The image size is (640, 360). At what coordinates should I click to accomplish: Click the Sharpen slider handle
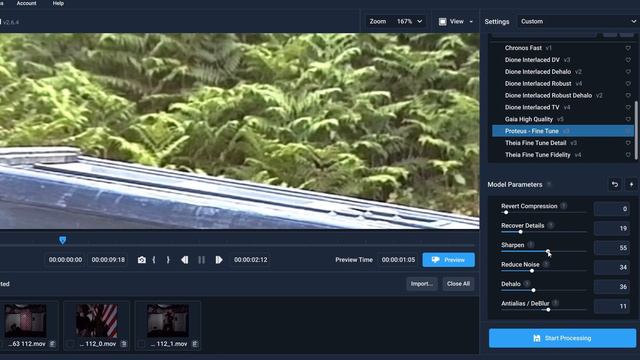pyautogui.click(x=548, y=251)
